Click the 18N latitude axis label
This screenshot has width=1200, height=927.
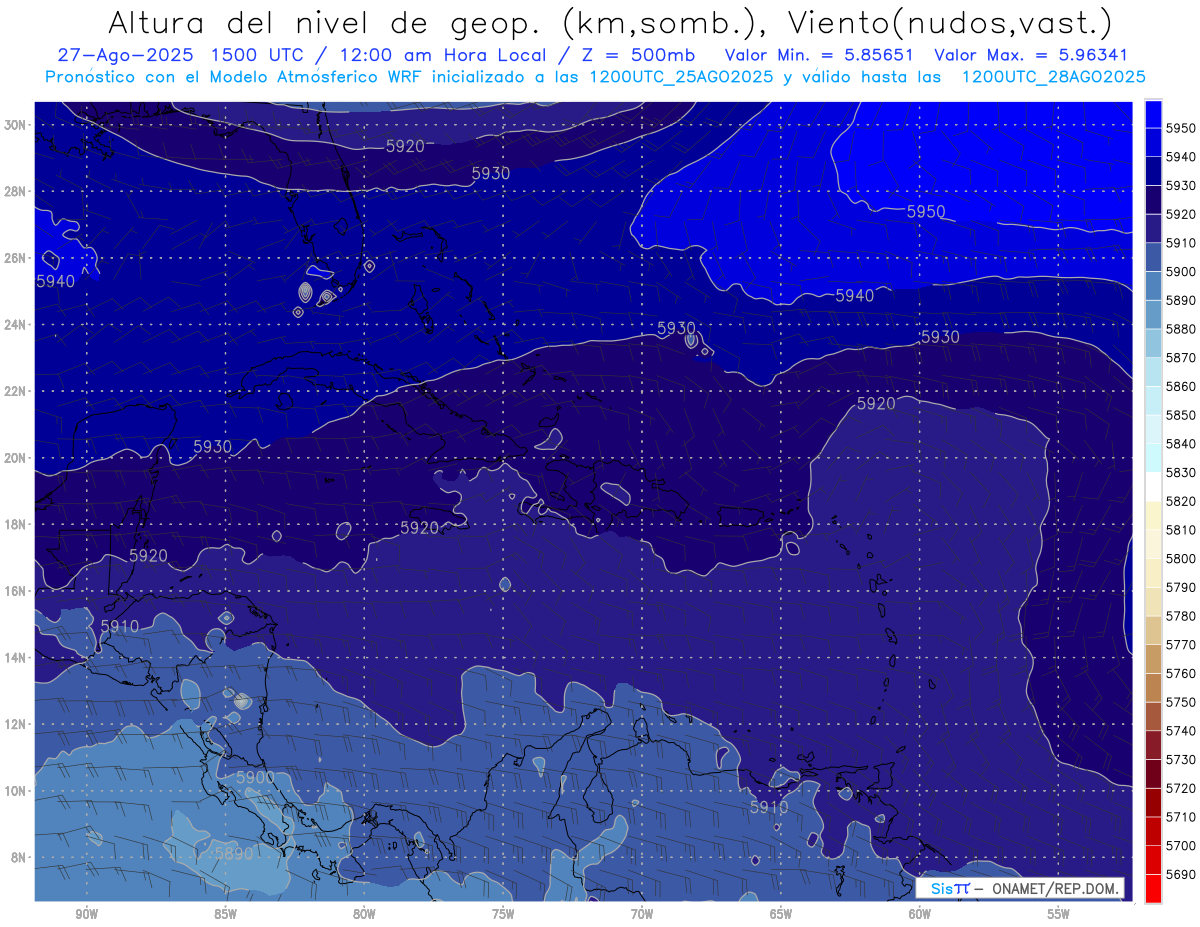[15, 525]
